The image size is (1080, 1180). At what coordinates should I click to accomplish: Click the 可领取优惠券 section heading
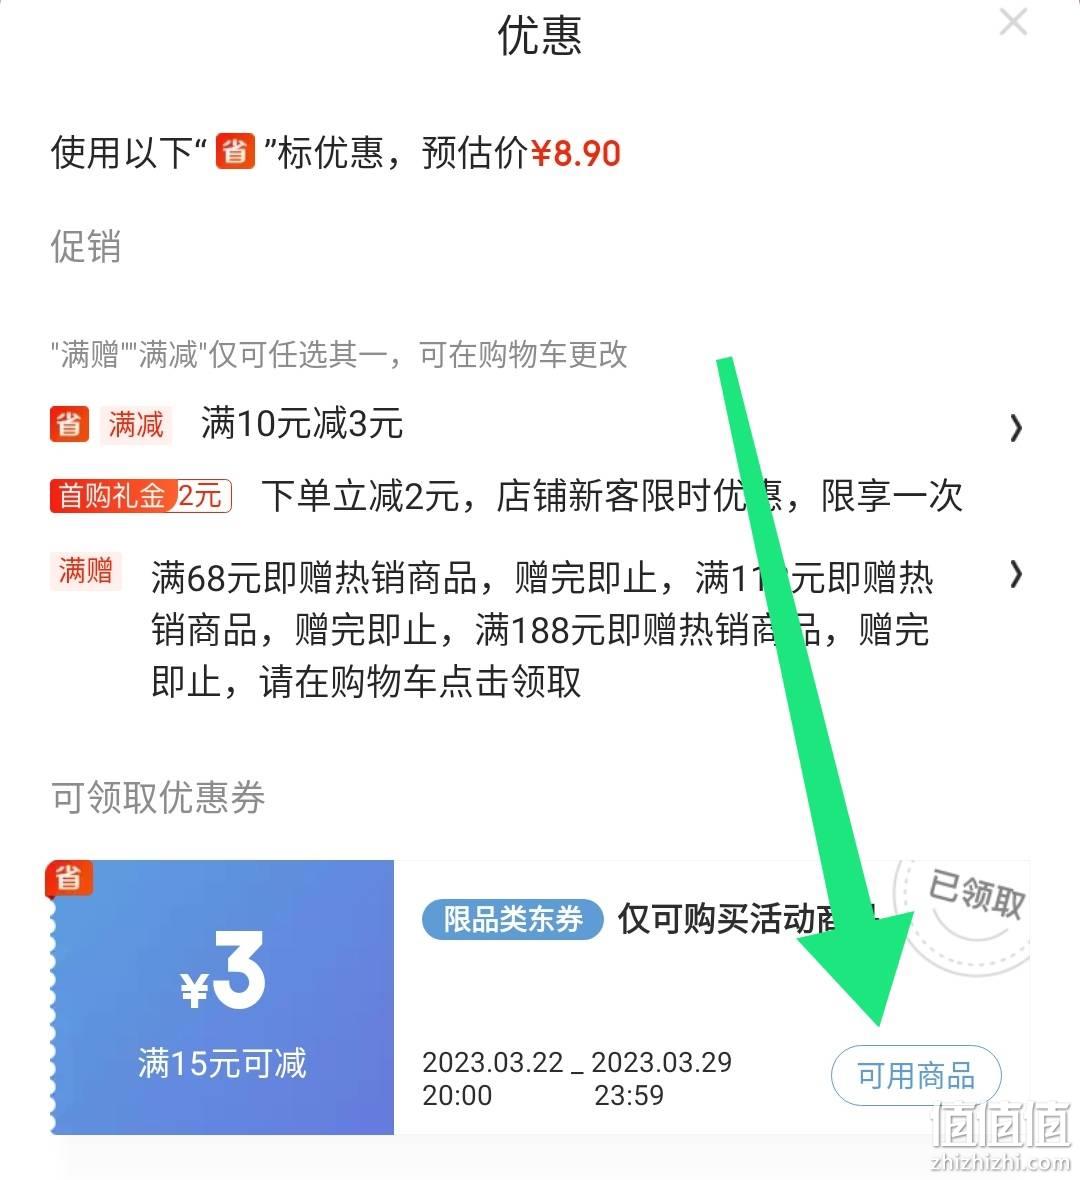(158, 798)
